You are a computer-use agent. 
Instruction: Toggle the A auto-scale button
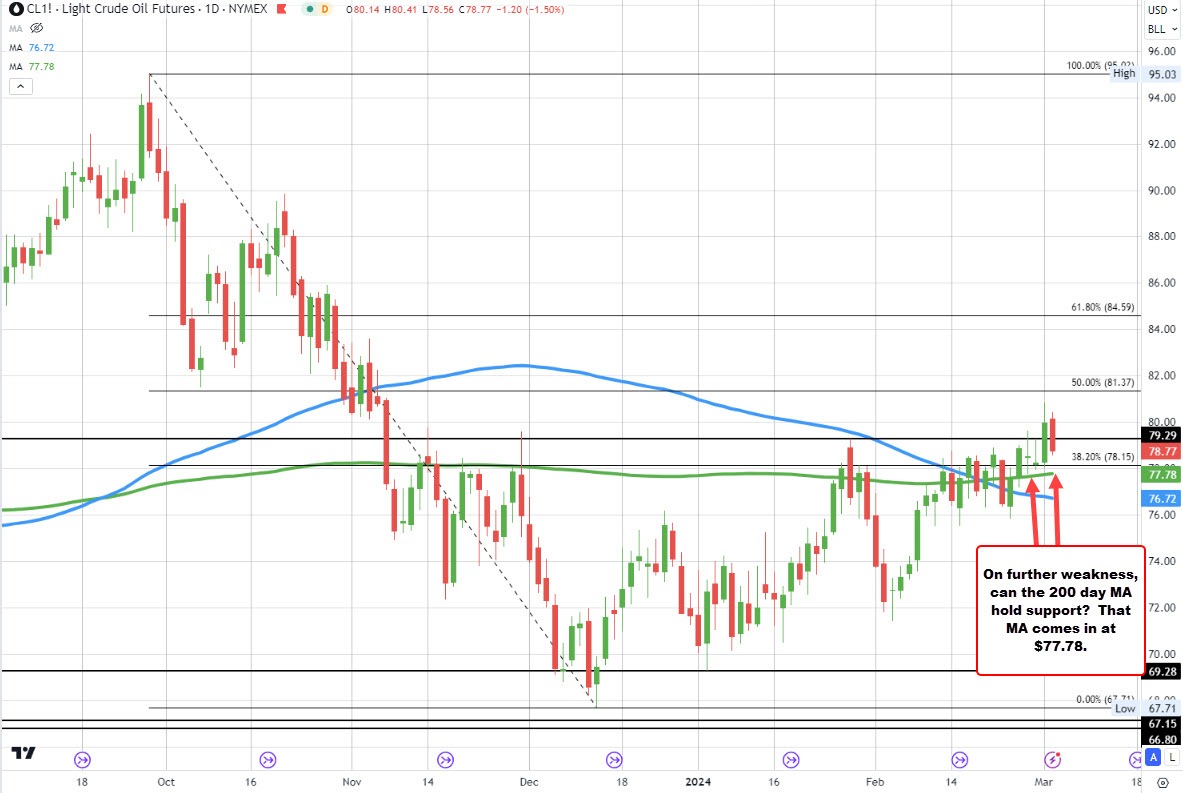coord(1153,757)
